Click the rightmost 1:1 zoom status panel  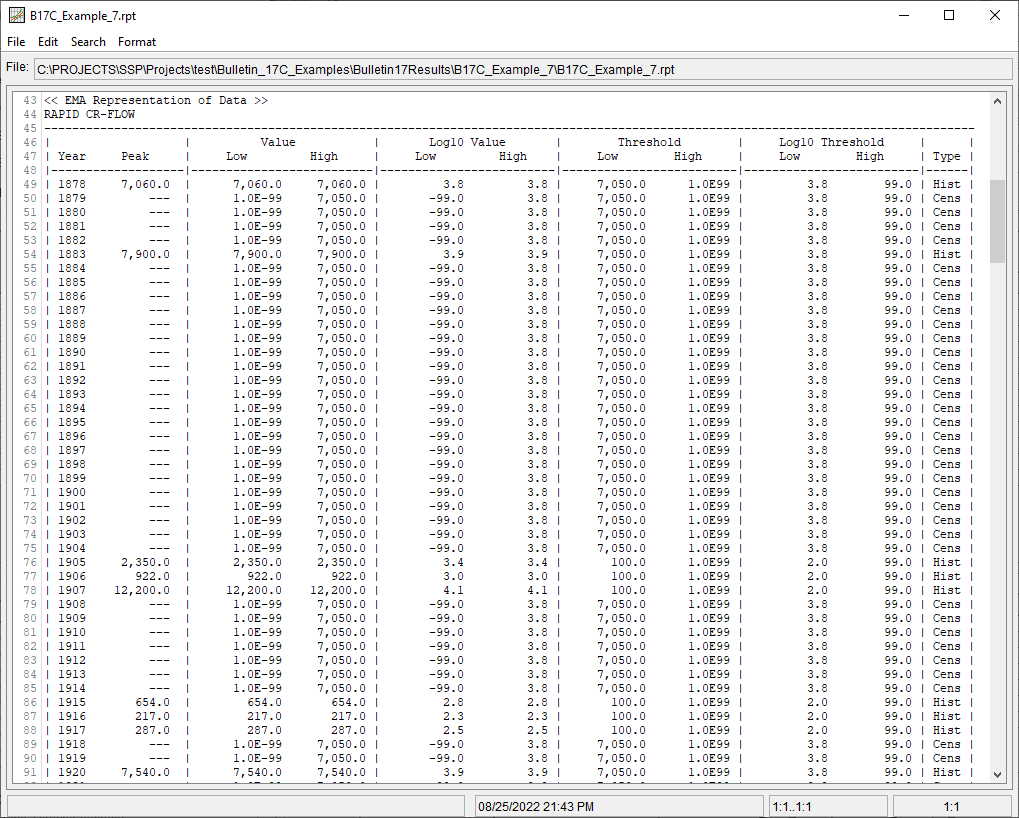[x=952, y=805]
